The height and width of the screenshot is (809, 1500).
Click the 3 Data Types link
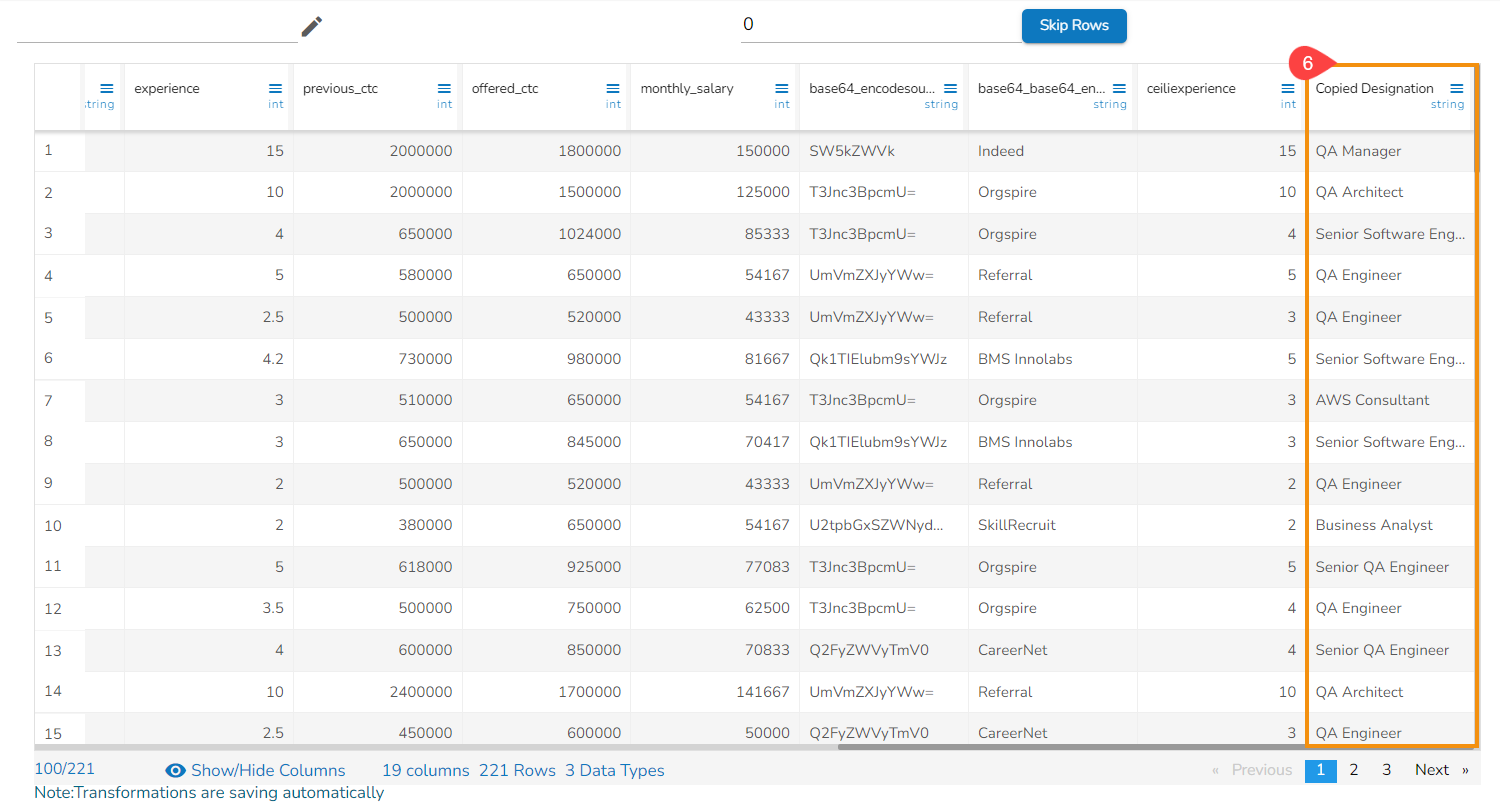click(614, 770)
